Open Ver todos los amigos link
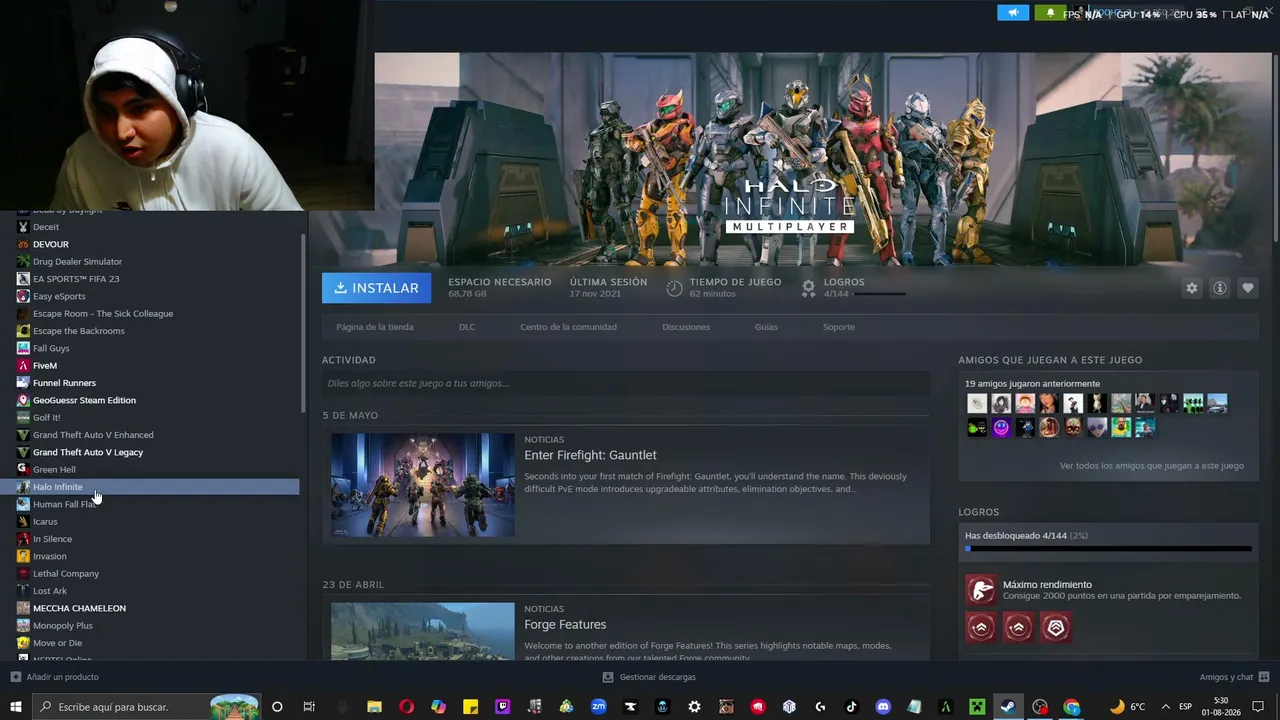 (1152, 466)
